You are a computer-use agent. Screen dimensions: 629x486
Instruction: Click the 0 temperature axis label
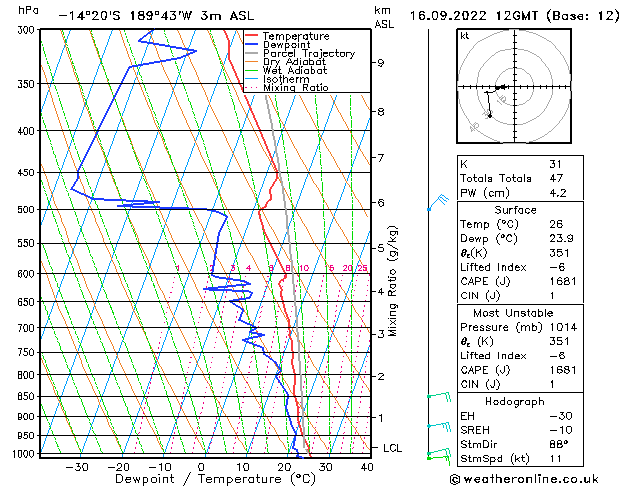pos(201,467)
